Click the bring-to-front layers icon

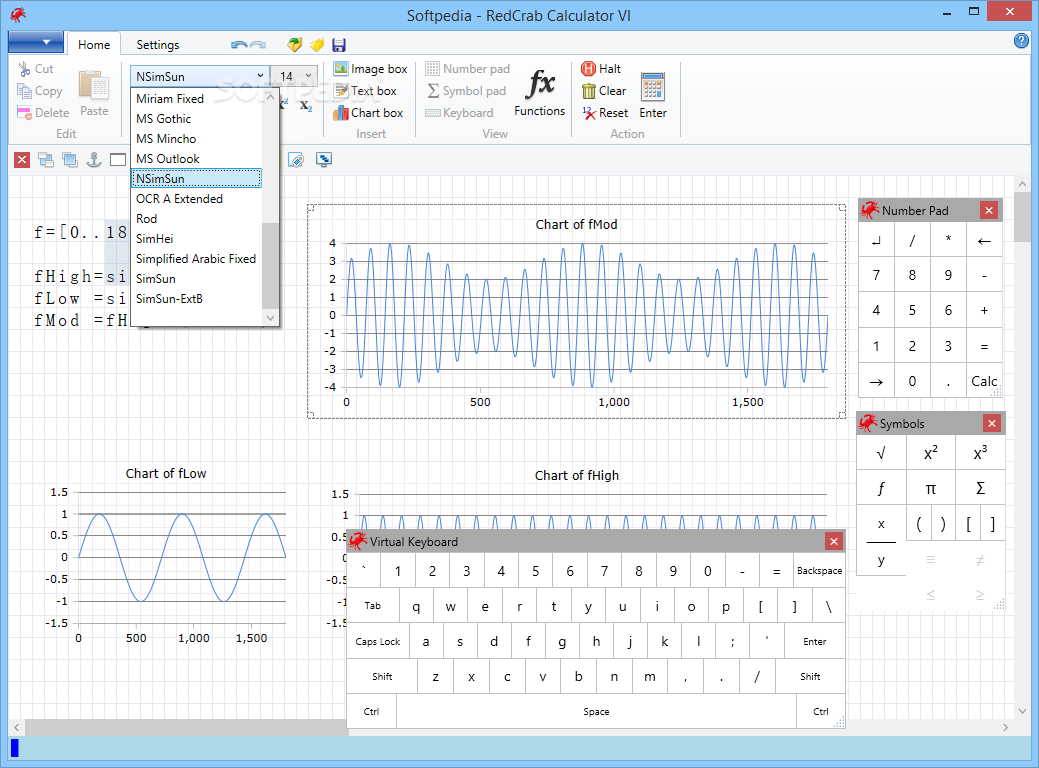(x=70, y=160)
